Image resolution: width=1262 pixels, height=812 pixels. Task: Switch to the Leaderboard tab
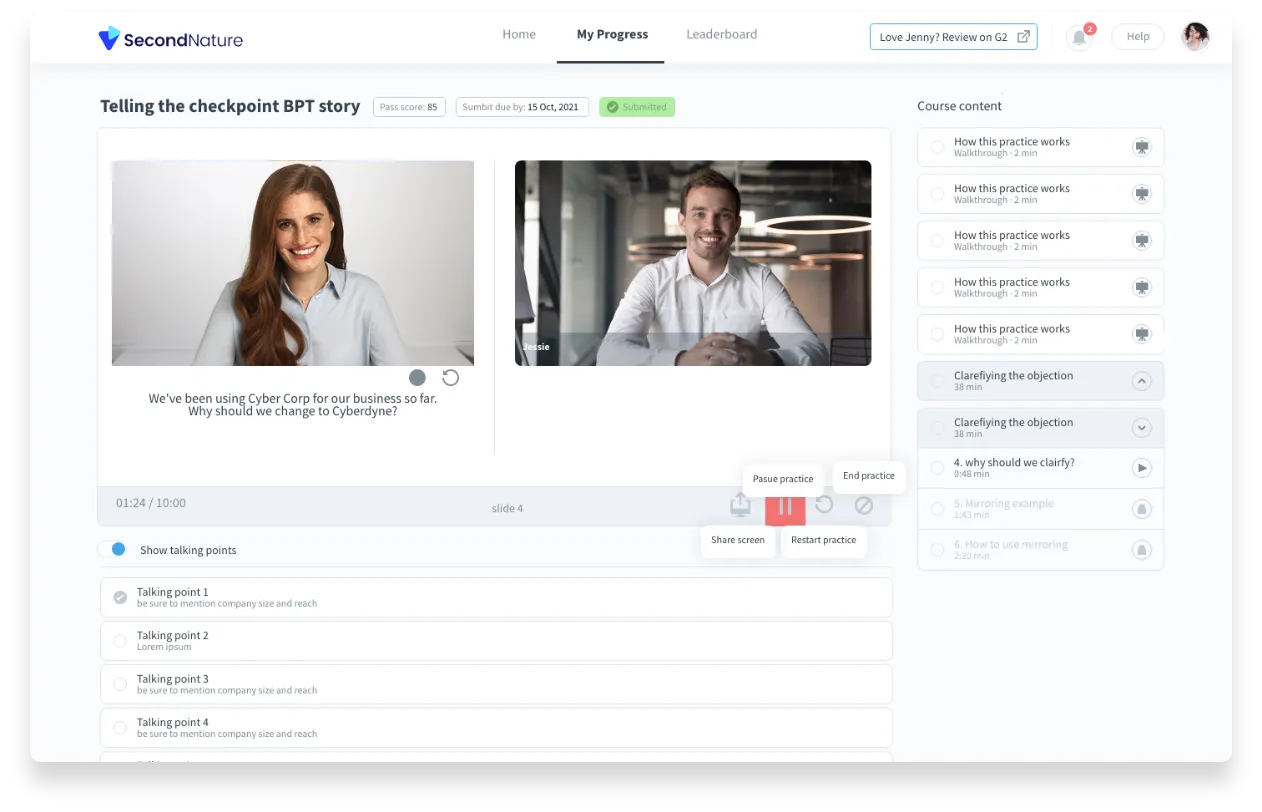click(x=721, y=34)
